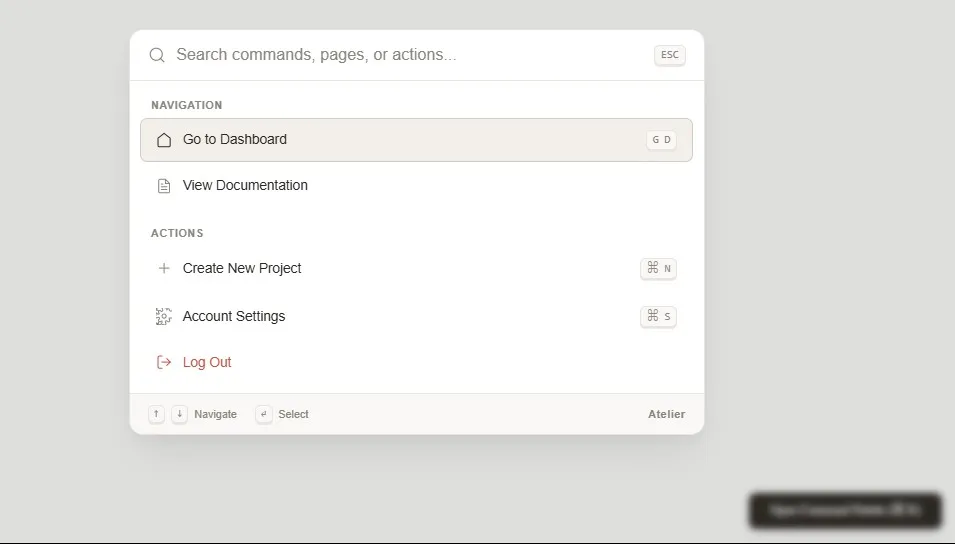Click the Navigate footer label

(215, 414)
